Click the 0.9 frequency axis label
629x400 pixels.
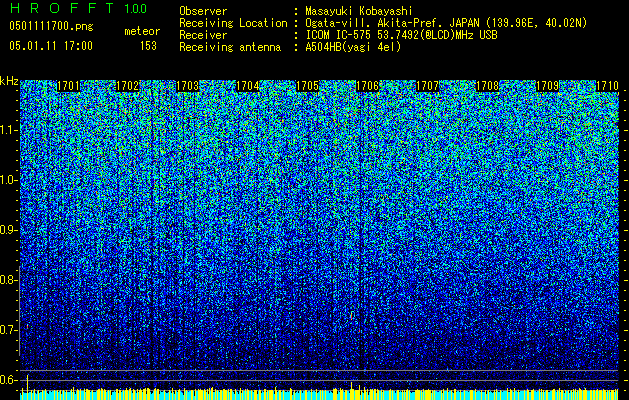point(7,230)
